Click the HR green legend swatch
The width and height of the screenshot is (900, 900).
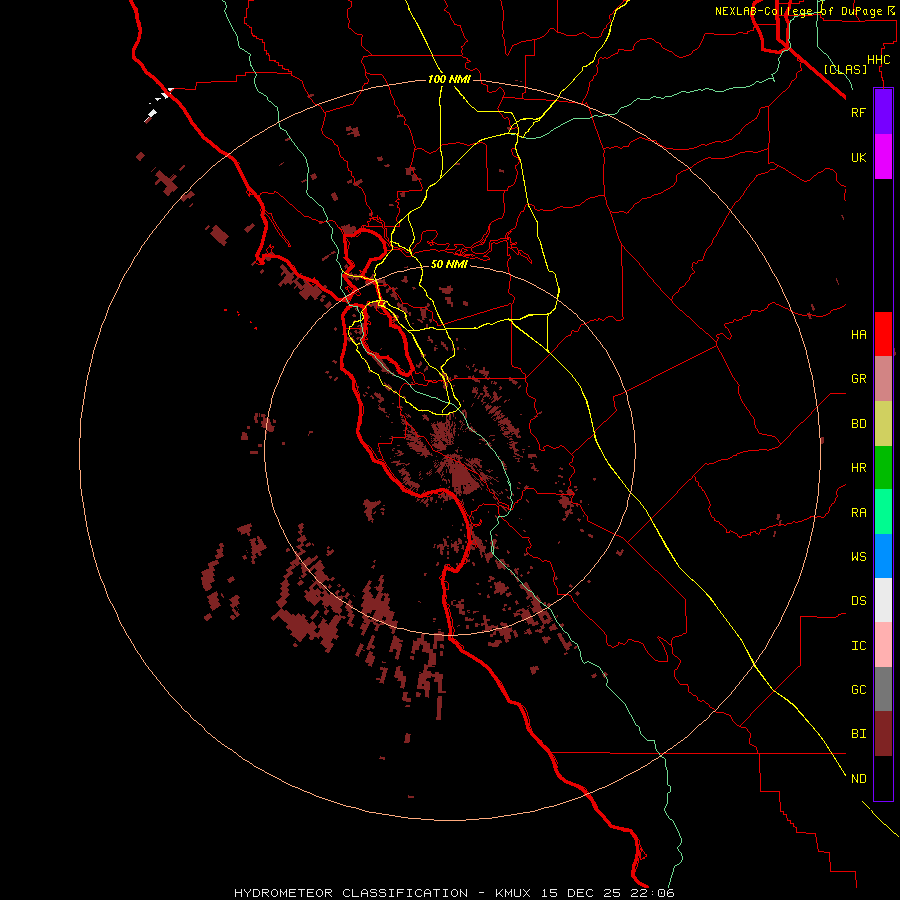883,468
